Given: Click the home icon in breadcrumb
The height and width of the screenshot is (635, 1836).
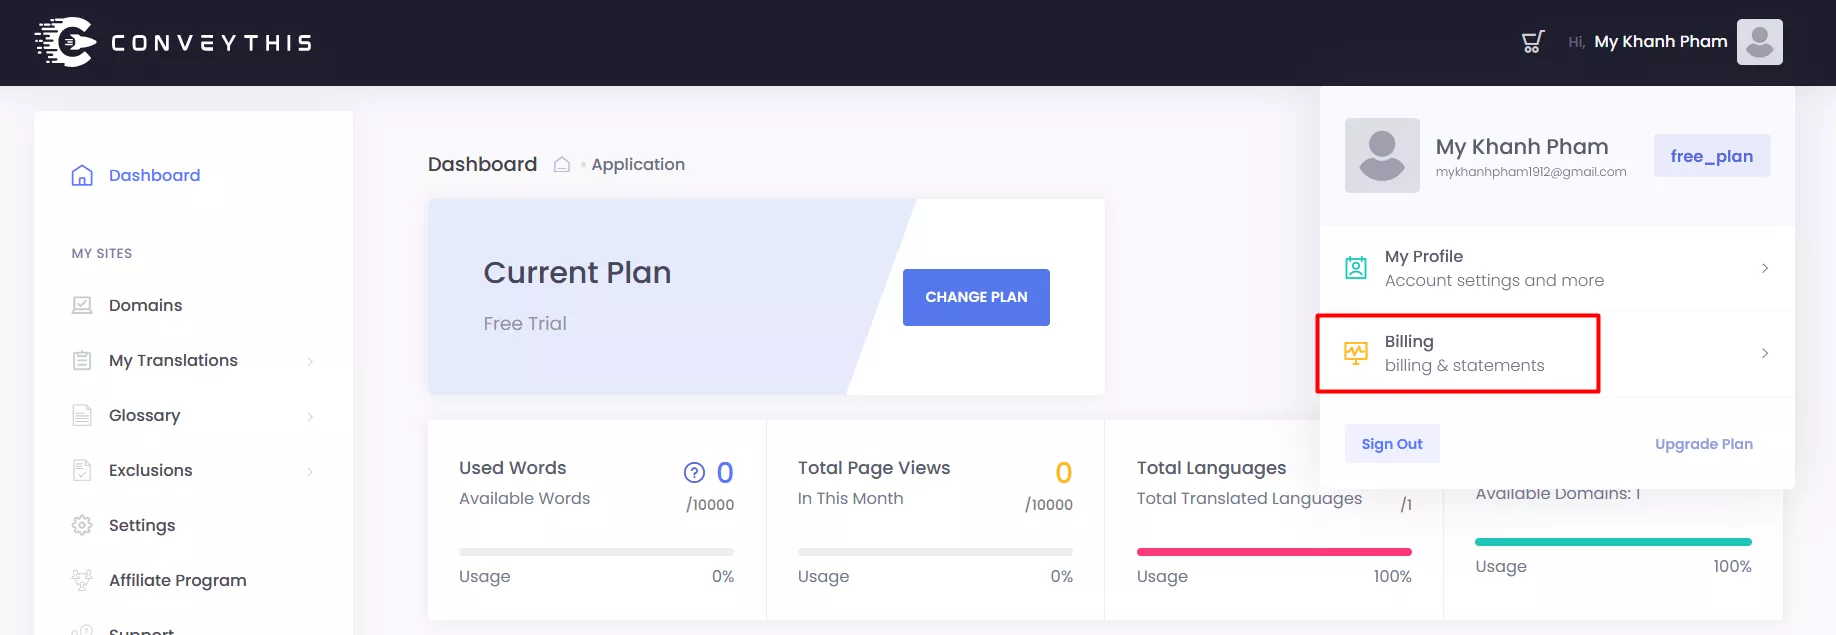Looking at the screenshot, I should (x=562, y=164).
